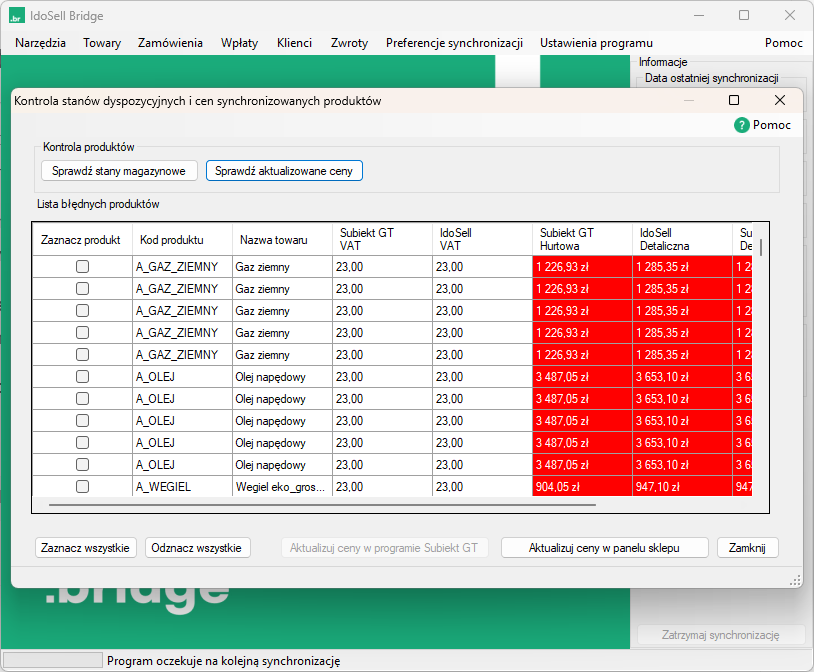This screenshot has height=672, width=814.
Task: Close the Kontrola stanów dyspozycyjnych dialog
Action: coord(780,100)
